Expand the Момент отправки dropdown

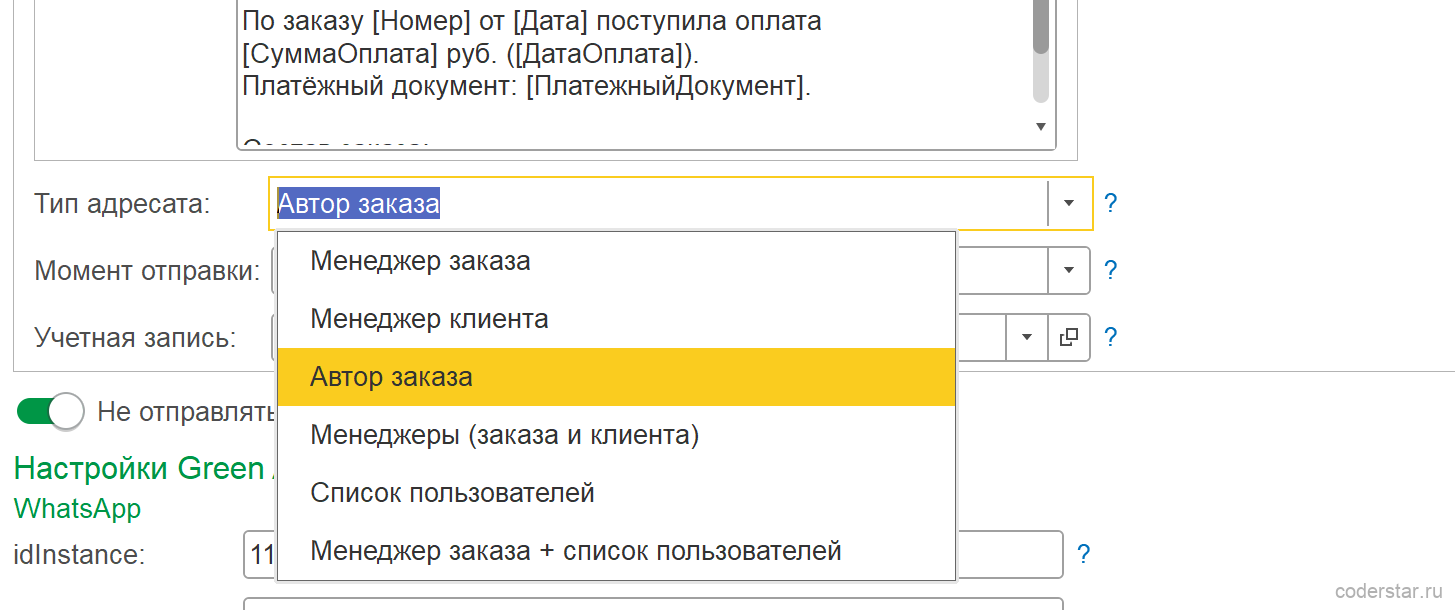(x=1069, y=270)
